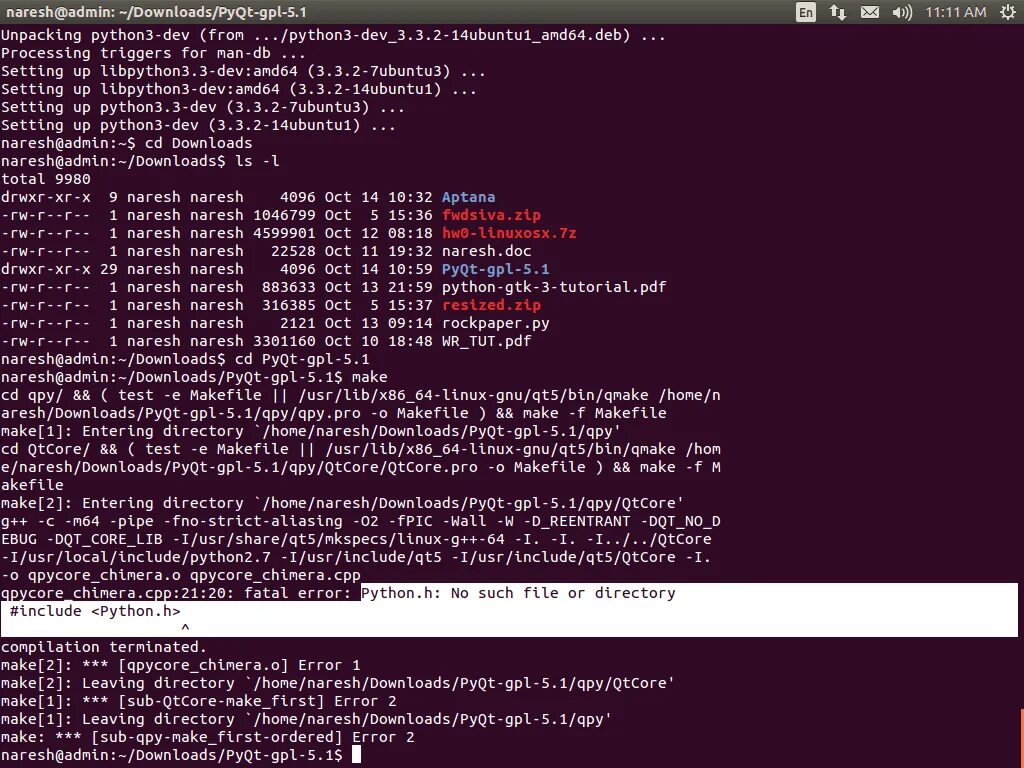The image size is (1024, 768).
Task: Click the highlighted 'Python.h: No such file' error
Action: [519, 593]
